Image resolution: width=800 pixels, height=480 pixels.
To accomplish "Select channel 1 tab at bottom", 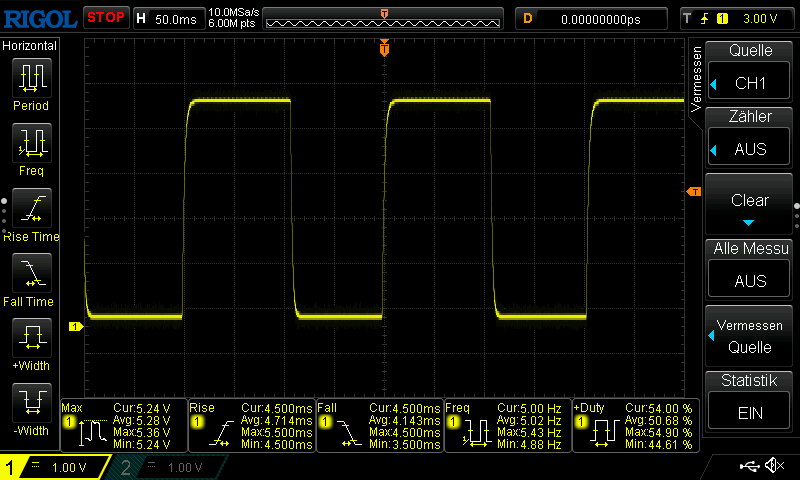I will [55, 467].
